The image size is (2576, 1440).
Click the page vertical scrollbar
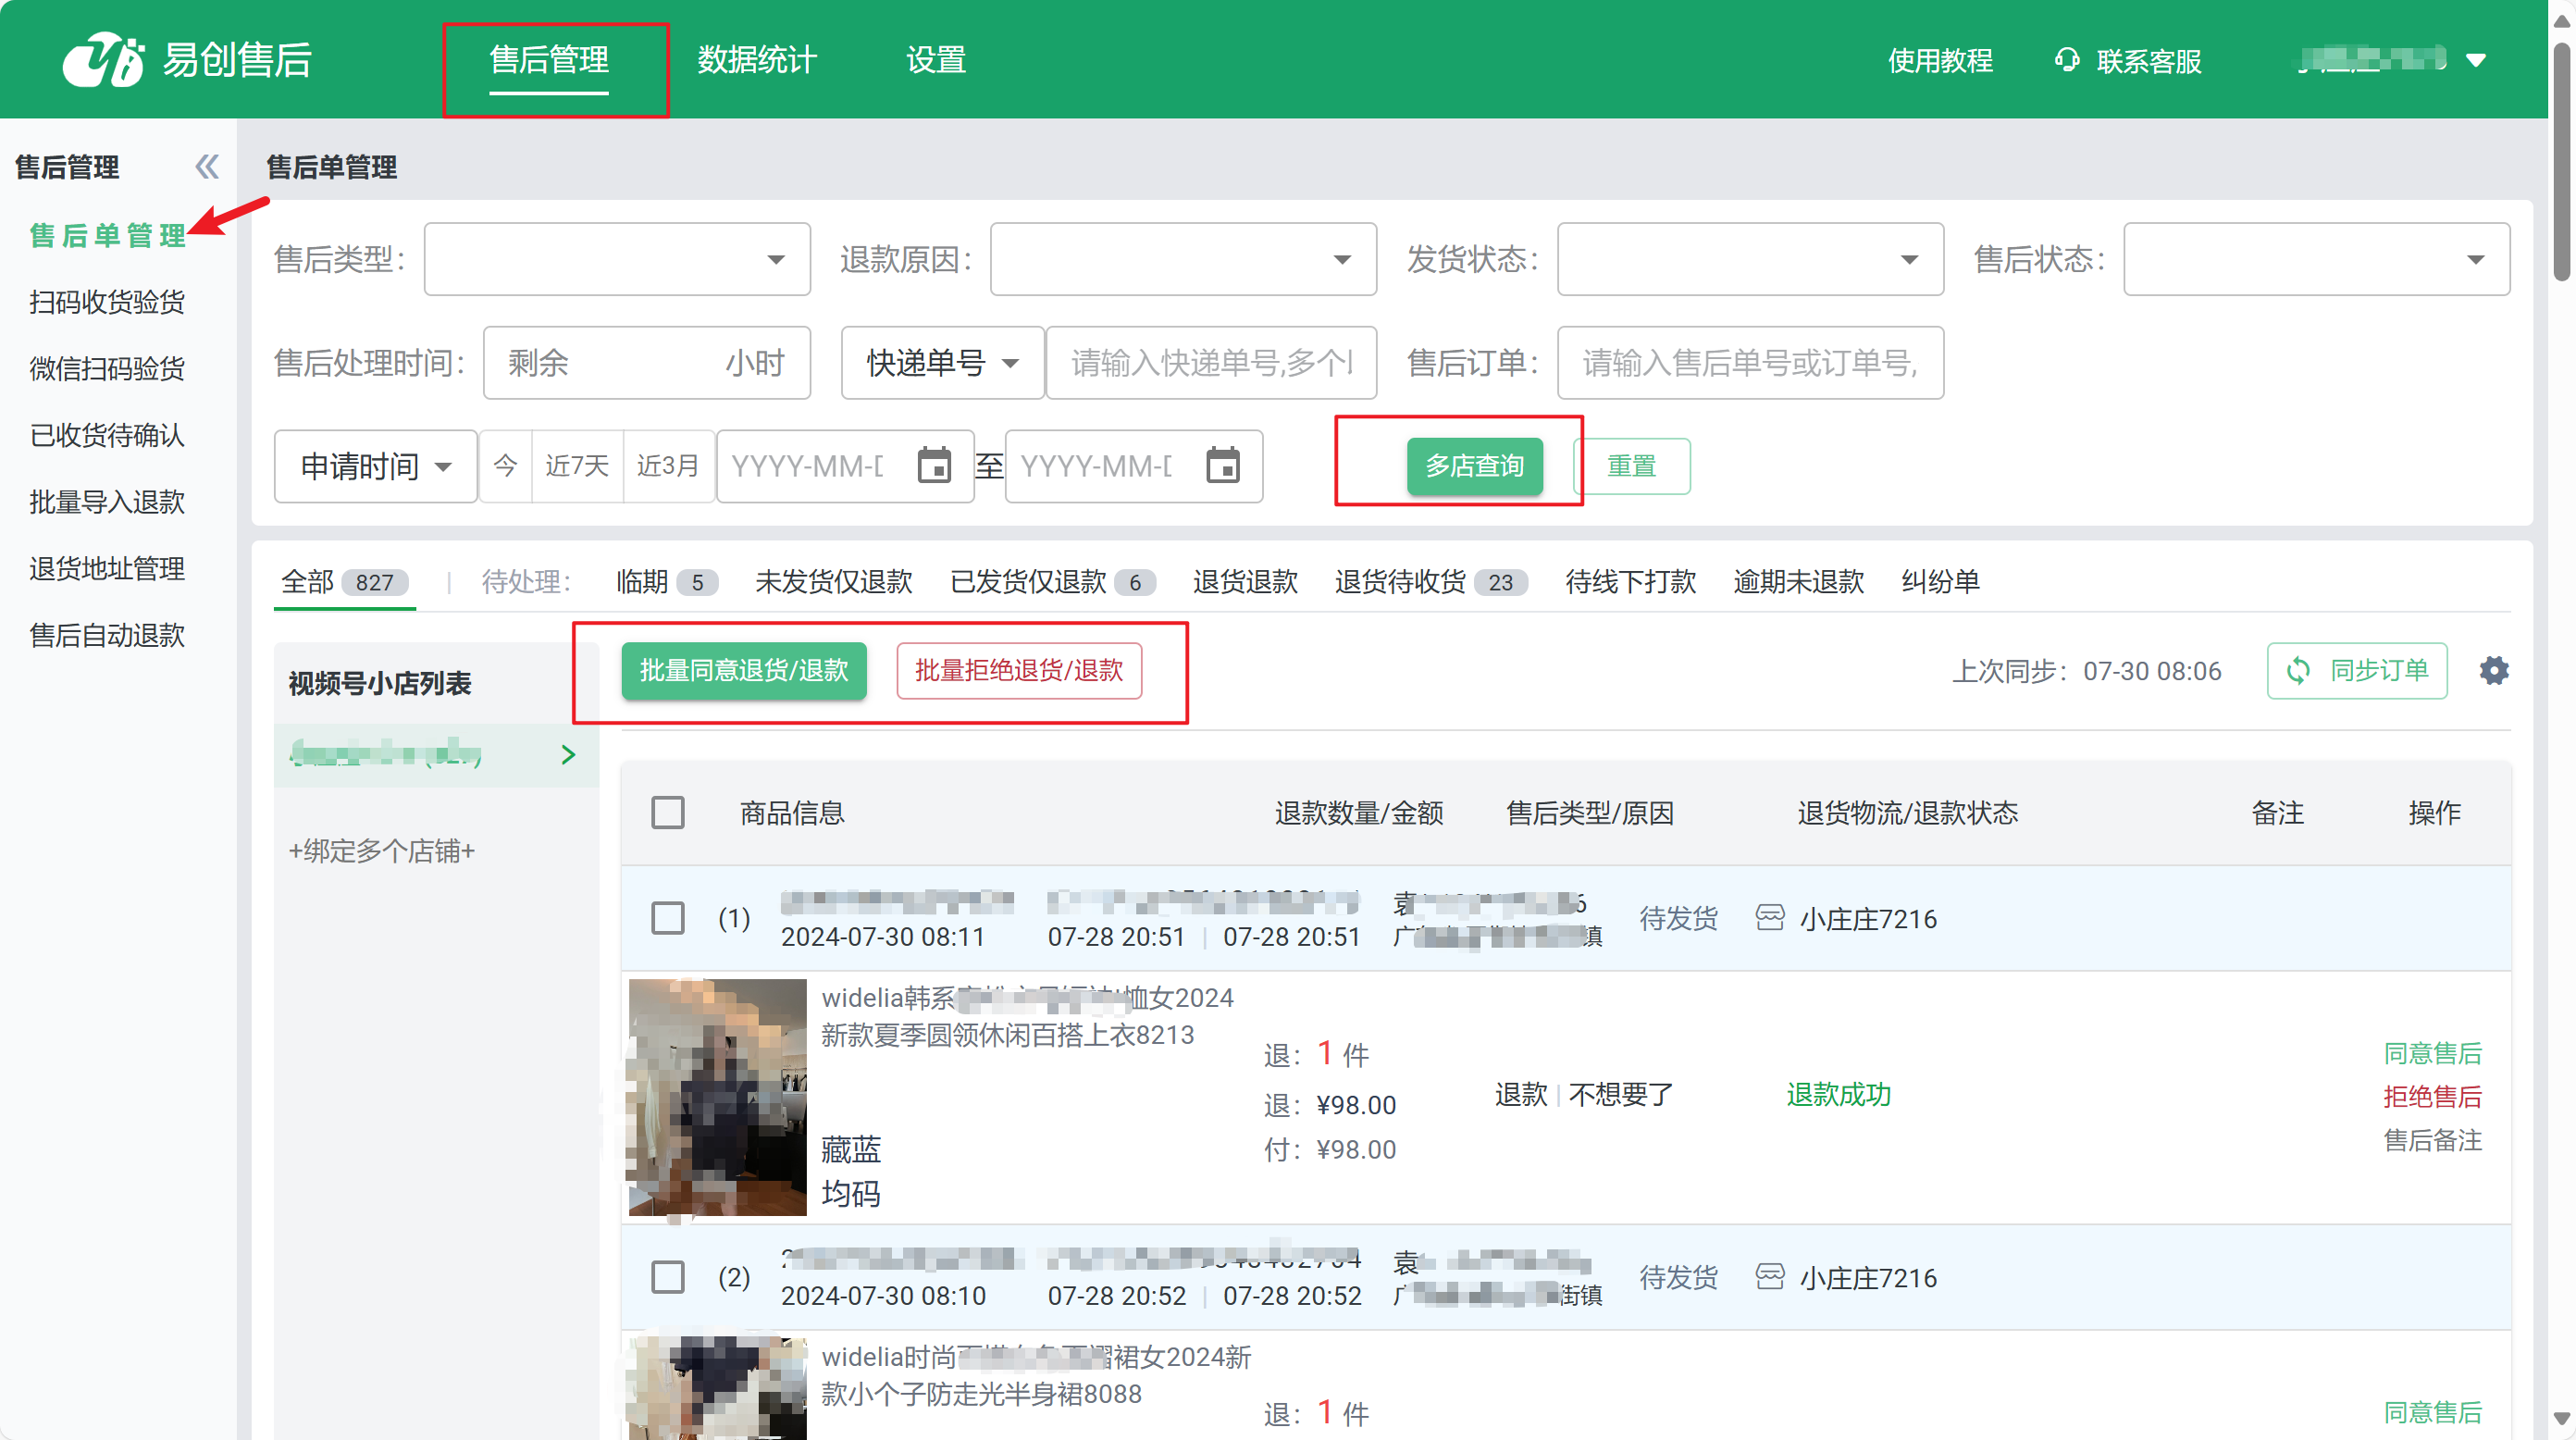tap(2561, 160)
